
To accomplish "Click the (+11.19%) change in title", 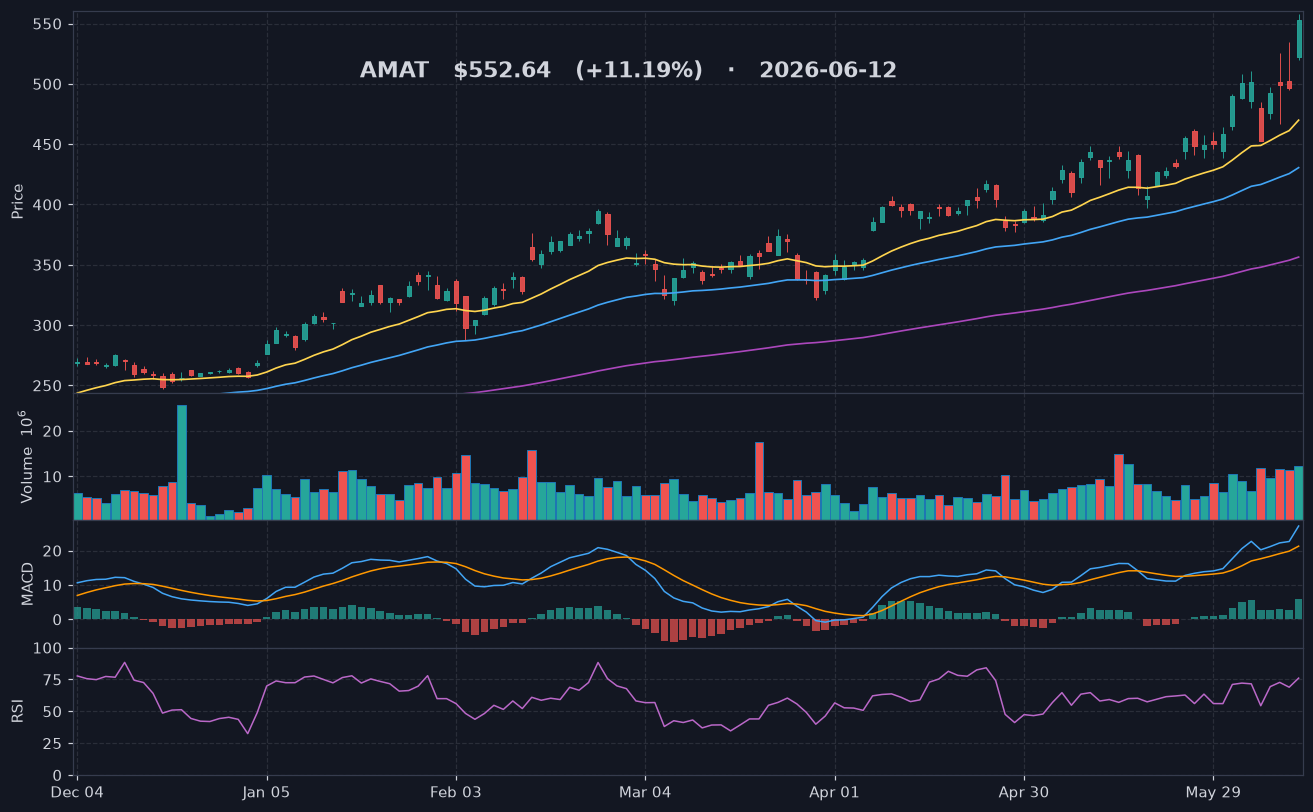I will (639, 71).
